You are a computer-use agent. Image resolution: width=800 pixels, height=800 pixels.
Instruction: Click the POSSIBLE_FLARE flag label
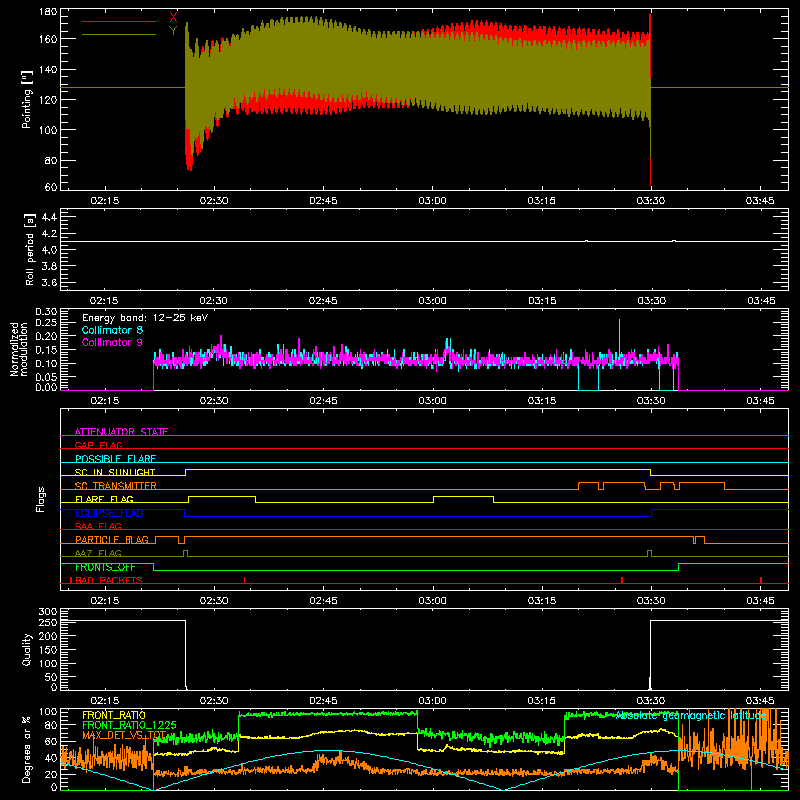(115, 459)
